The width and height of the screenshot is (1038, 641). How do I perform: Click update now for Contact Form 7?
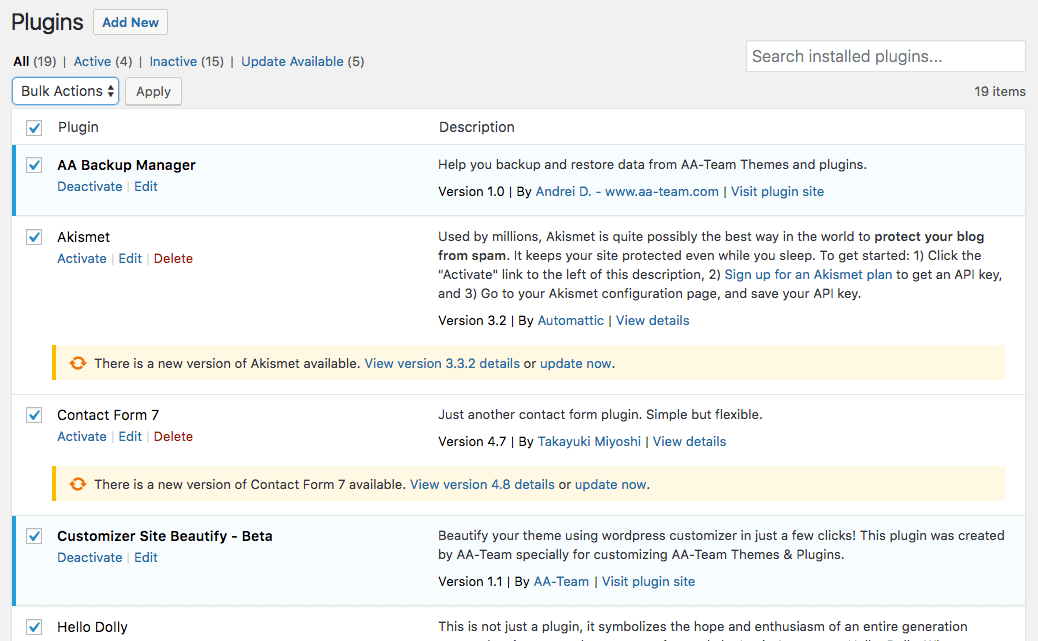pos(610,485)
